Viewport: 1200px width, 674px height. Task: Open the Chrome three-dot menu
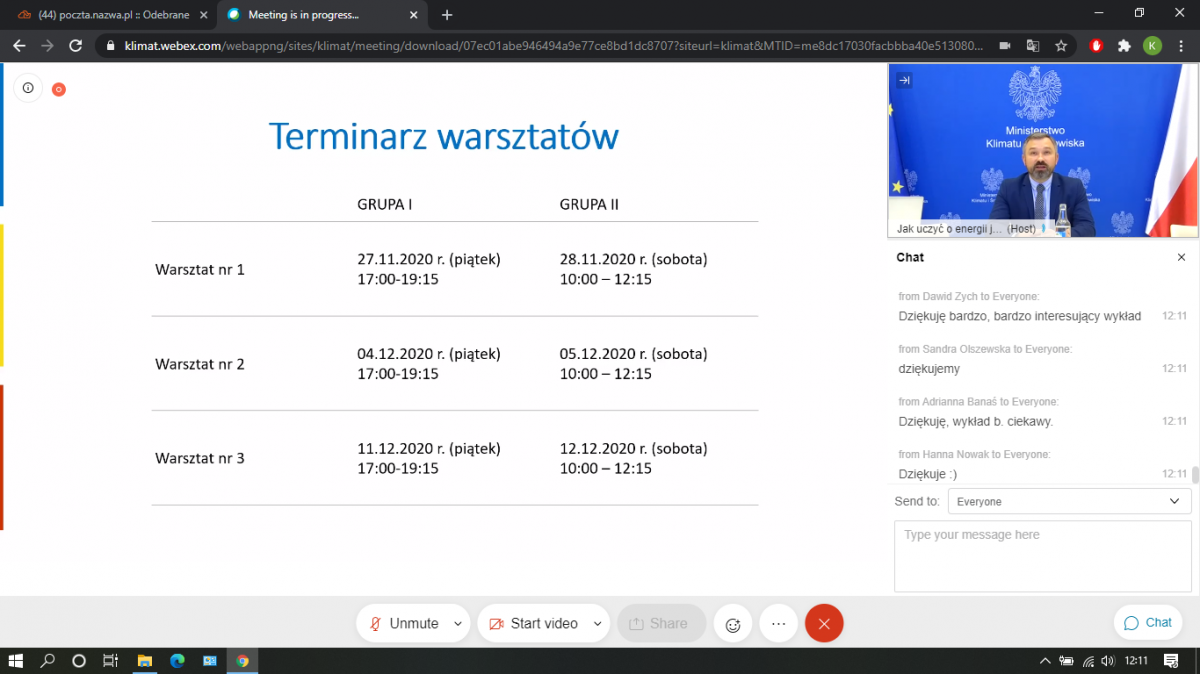(1181, 46)
